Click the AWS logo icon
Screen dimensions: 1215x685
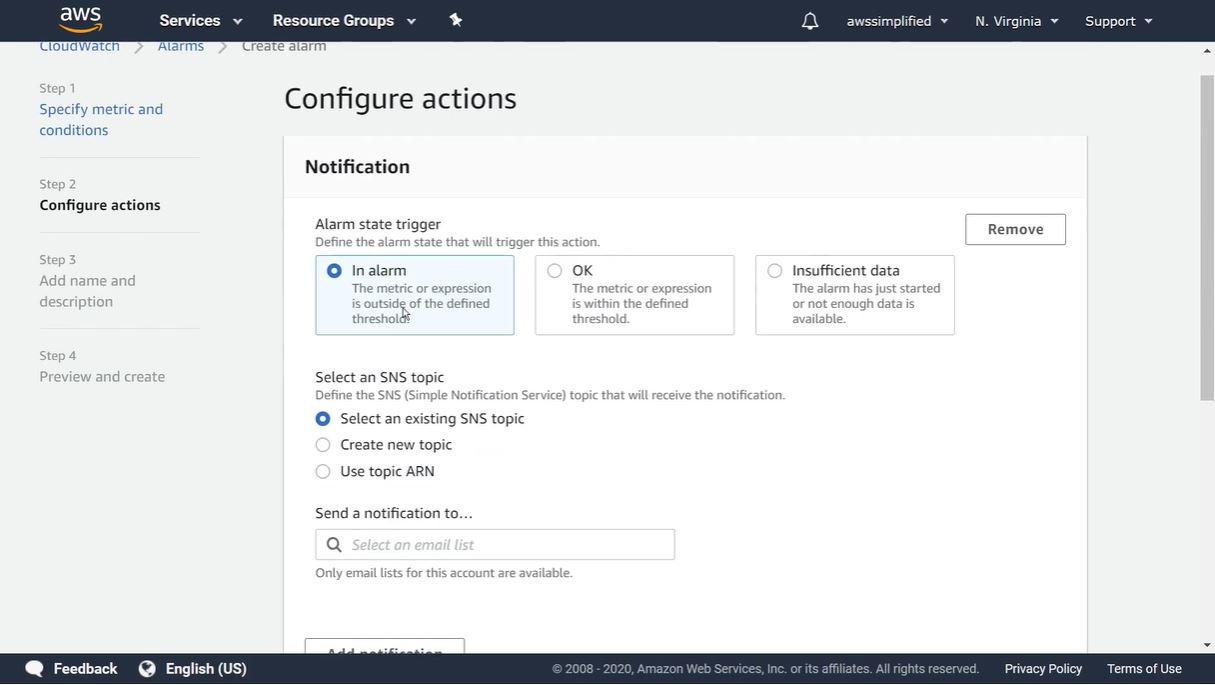(81, 19)
